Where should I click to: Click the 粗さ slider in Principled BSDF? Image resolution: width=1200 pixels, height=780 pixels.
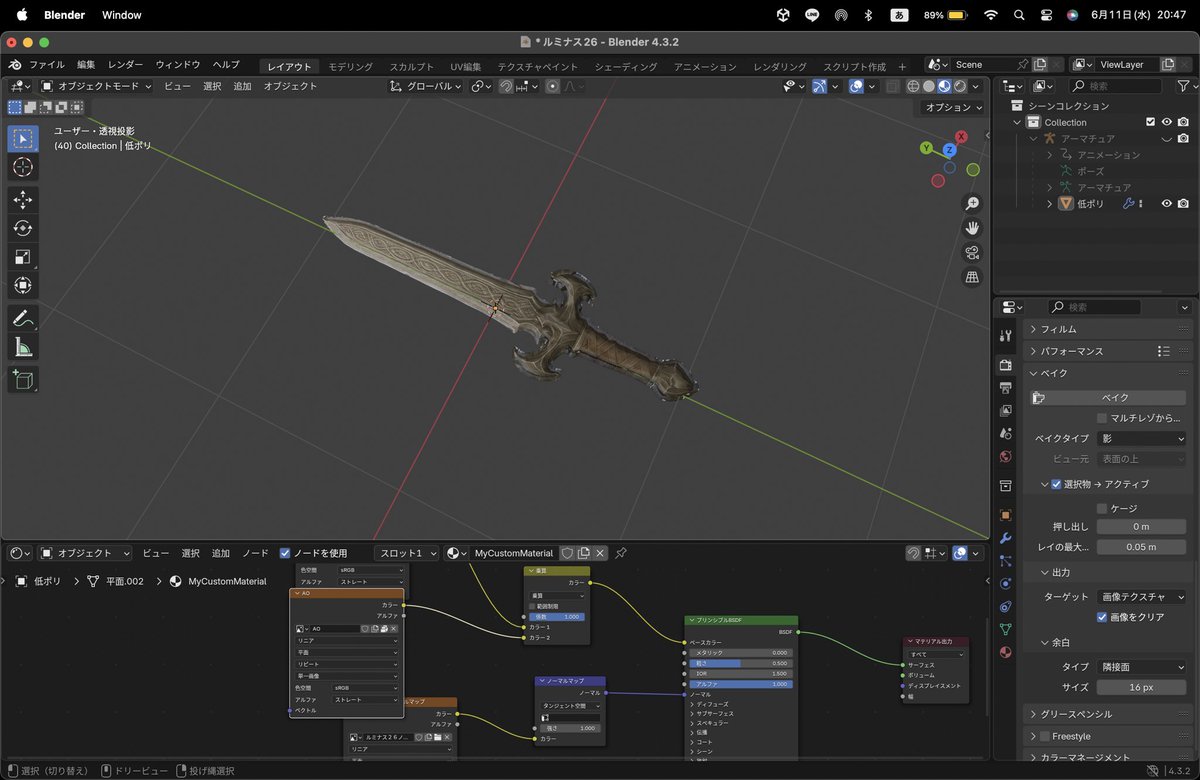pyautogui.click(x=741, y=663)
